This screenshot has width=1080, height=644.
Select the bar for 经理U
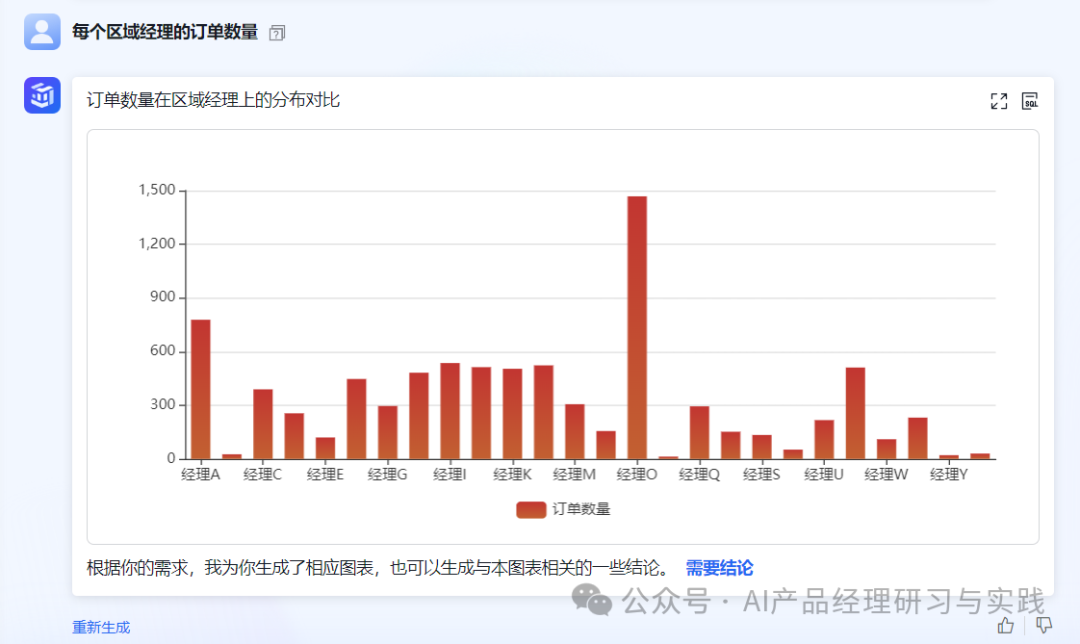(824, 439)
